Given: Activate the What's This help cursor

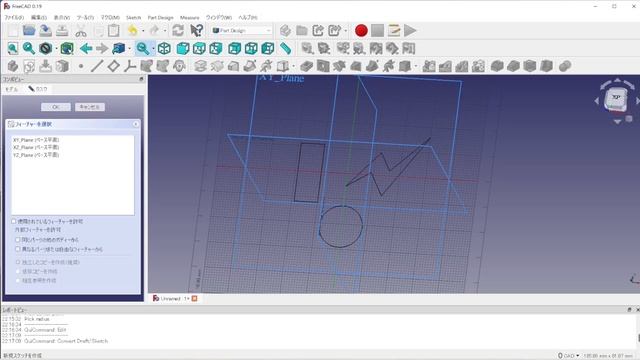Looking at the screenshot, I should (x=196, y=31).
